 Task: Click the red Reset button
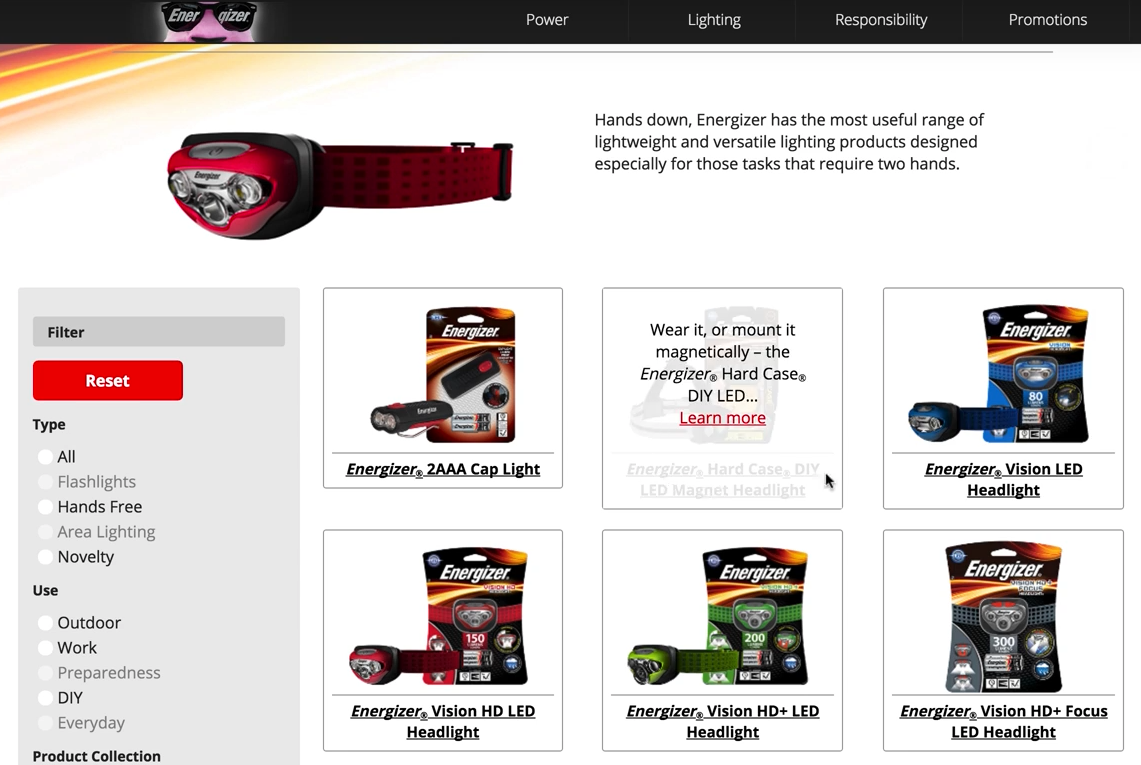tap(108, 381)
